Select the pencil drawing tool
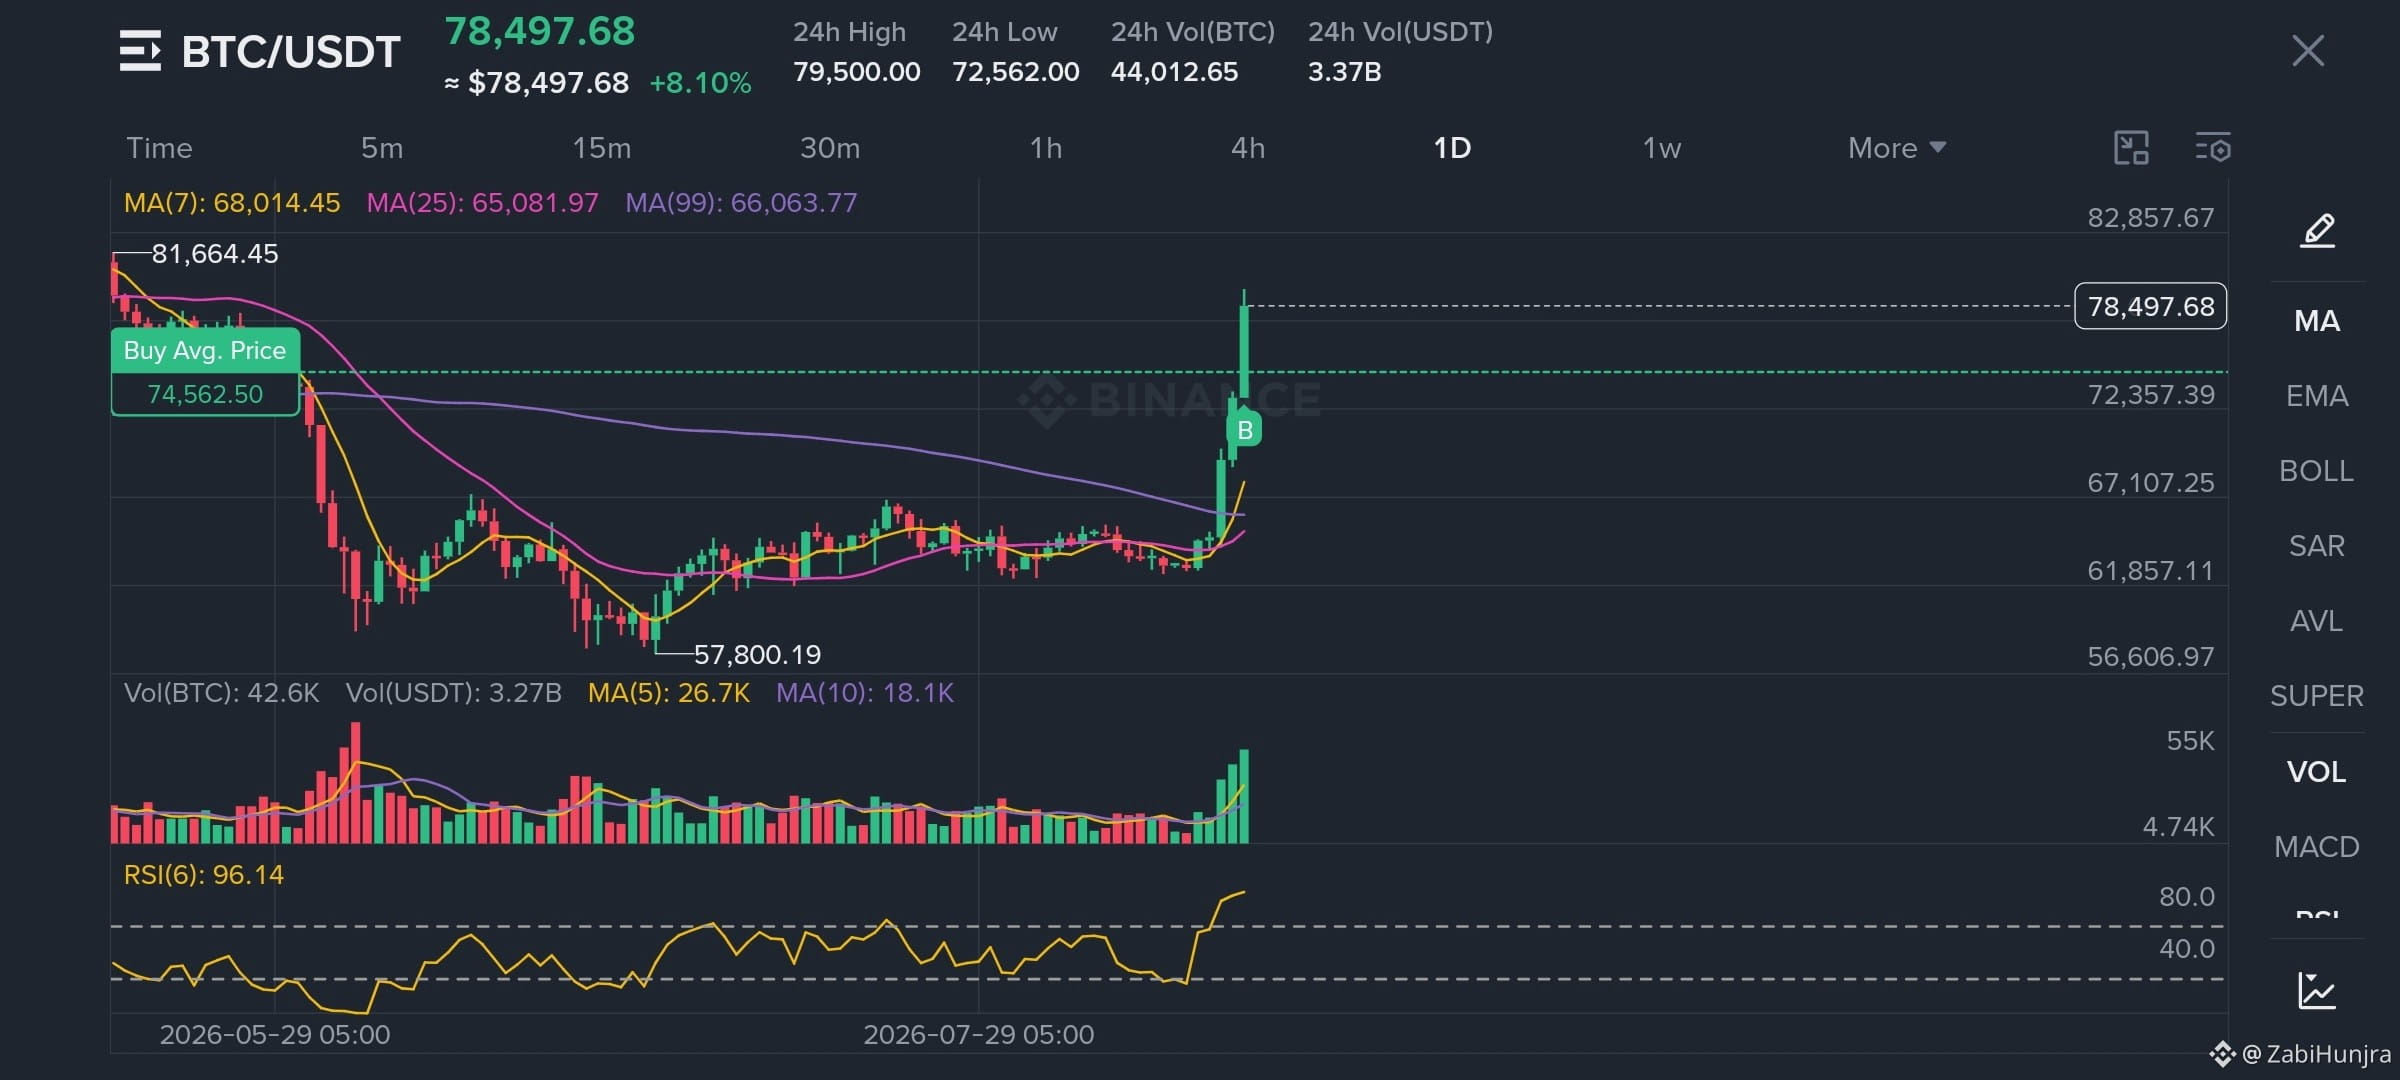Viewport: 2400px width, 1080px height. pos(2318,230)
